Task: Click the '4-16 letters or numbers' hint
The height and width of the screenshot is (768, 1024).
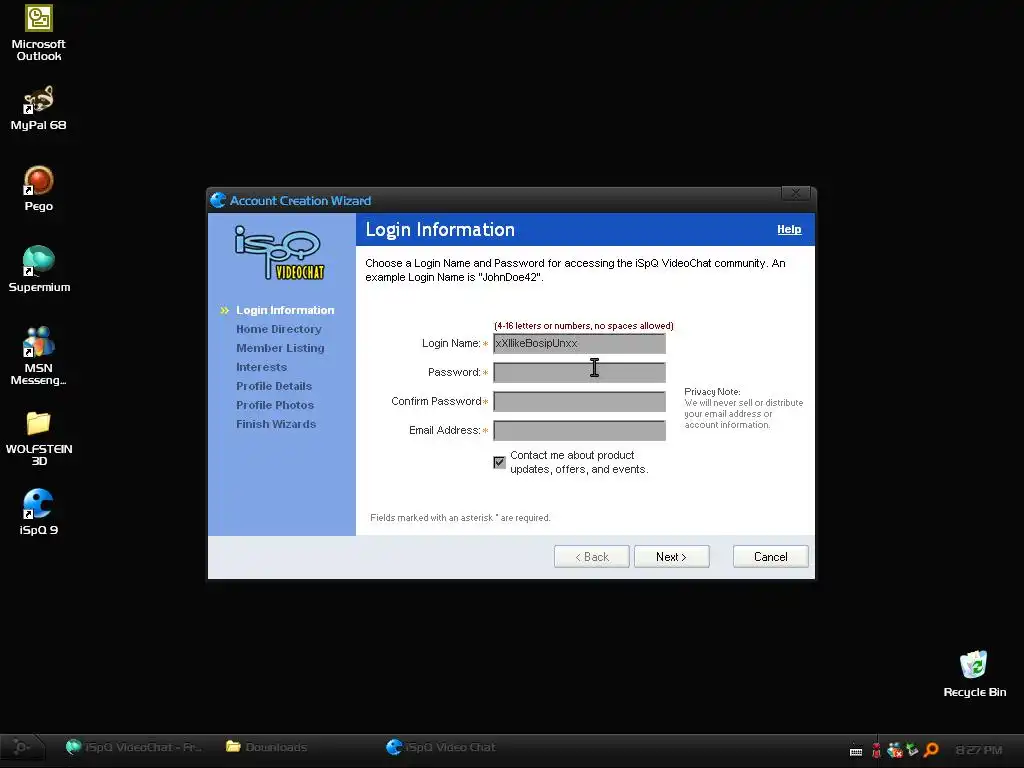Action: (584, 325)
